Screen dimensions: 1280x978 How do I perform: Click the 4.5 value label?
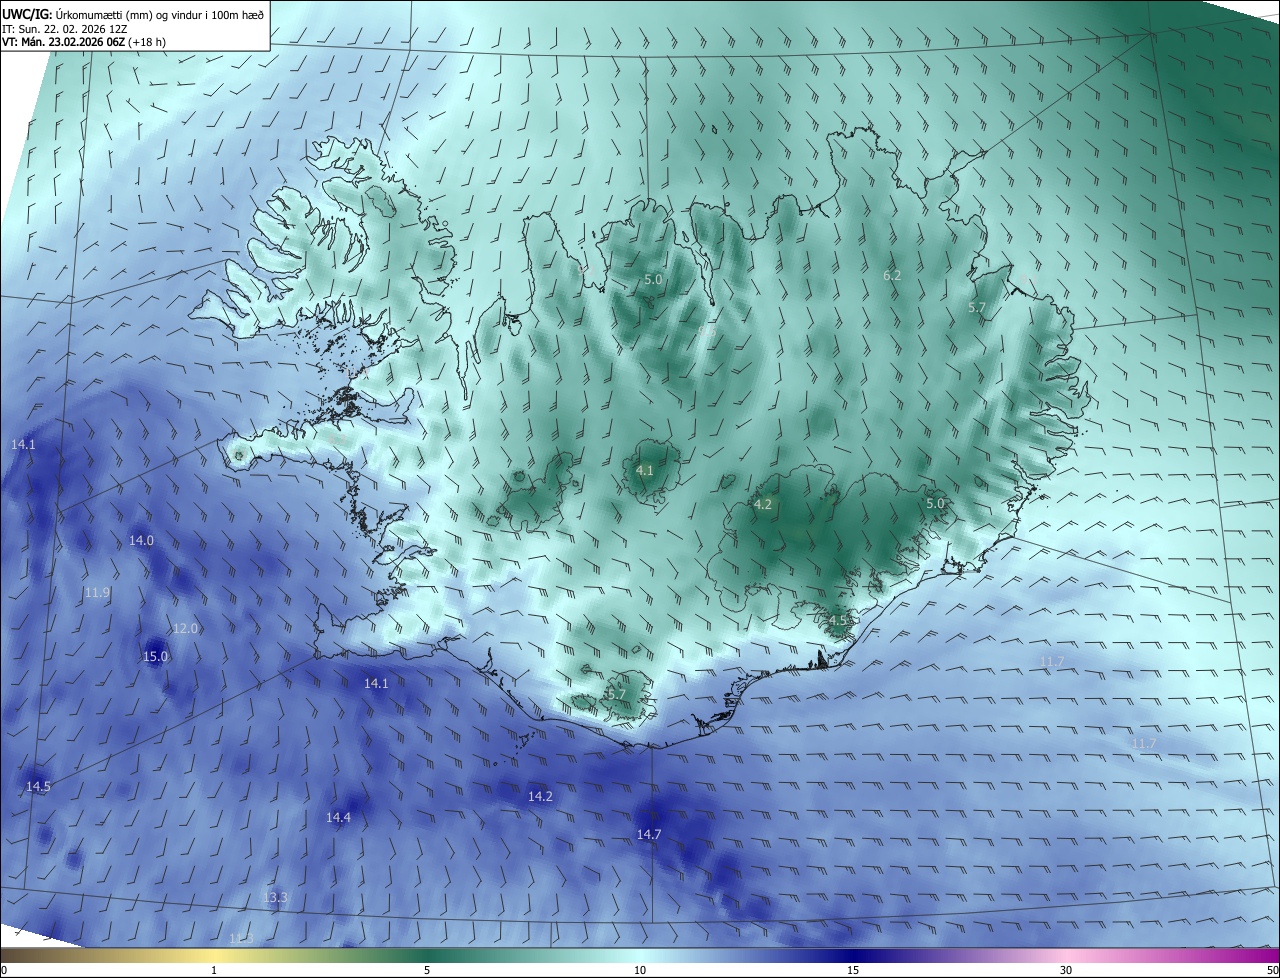(x=838, y=620)
